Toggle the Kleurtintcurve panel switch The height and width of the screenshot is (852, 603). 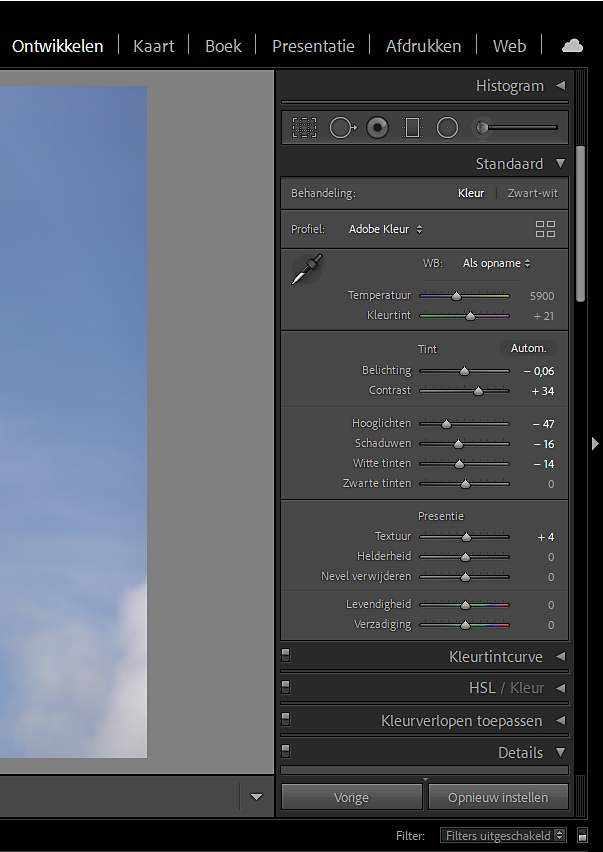[x=286, y=656]
